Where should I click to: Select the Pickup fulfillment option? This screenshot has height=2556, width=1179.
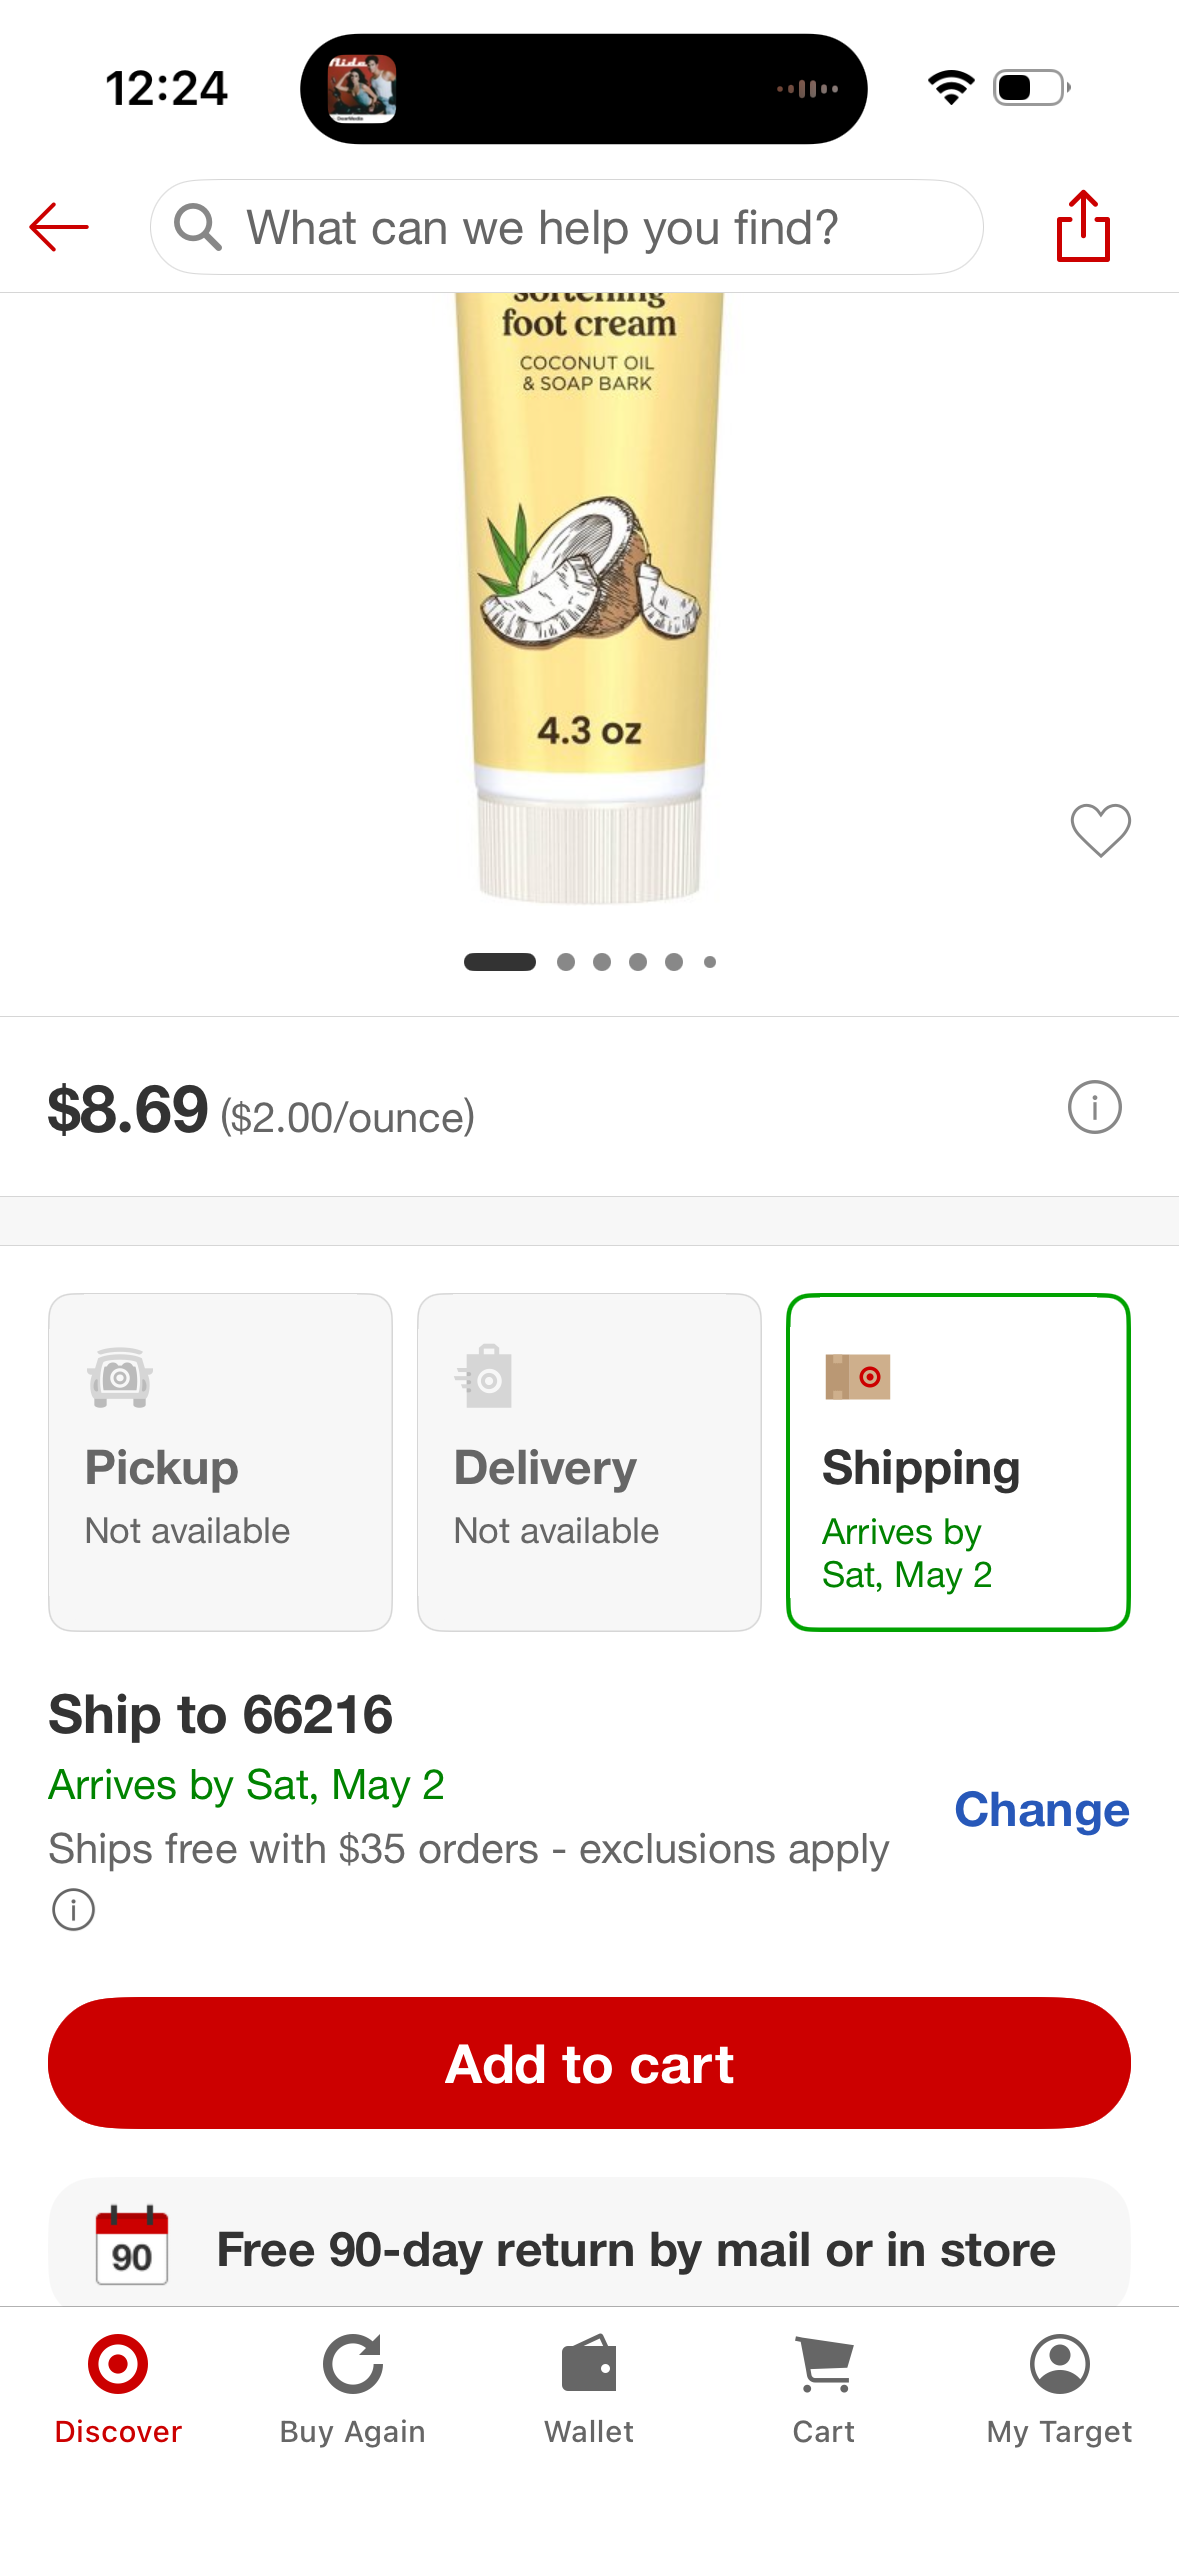(220, 1462)
